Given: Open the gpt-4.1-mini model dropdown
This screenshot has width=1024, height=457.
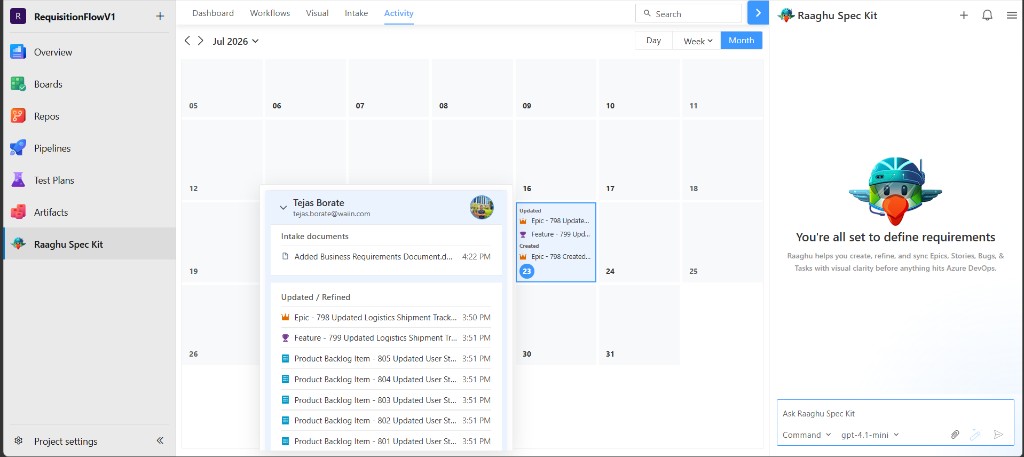Looking at the screenshot, I should click(870, 435).
